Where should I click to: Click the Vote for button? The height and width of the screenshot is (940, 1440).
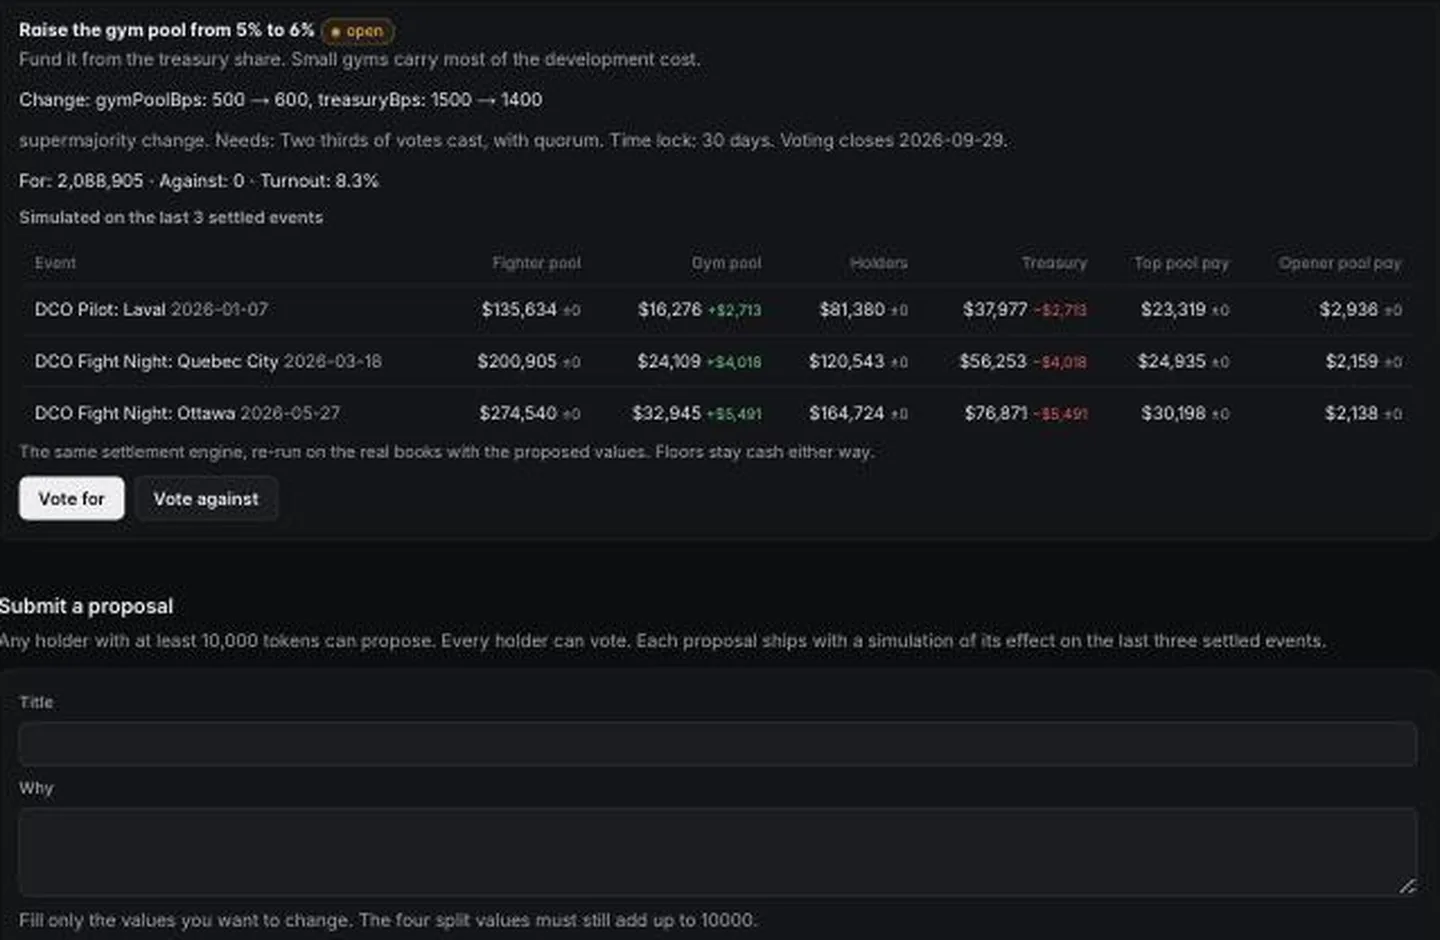[x=71, y=498]
